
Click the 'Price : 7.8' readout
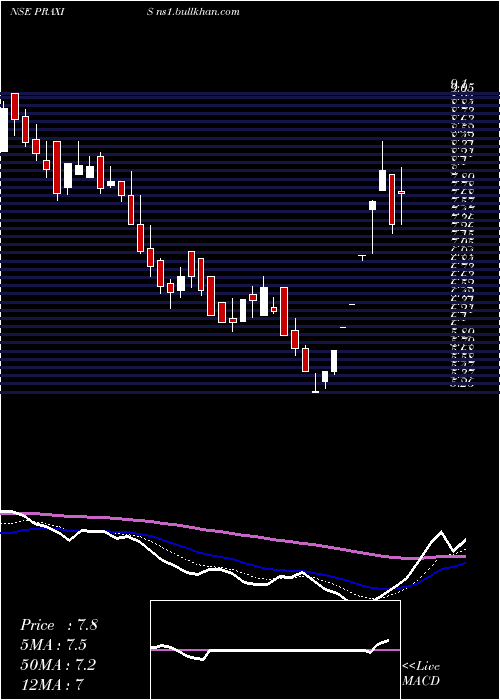(59, 625)
